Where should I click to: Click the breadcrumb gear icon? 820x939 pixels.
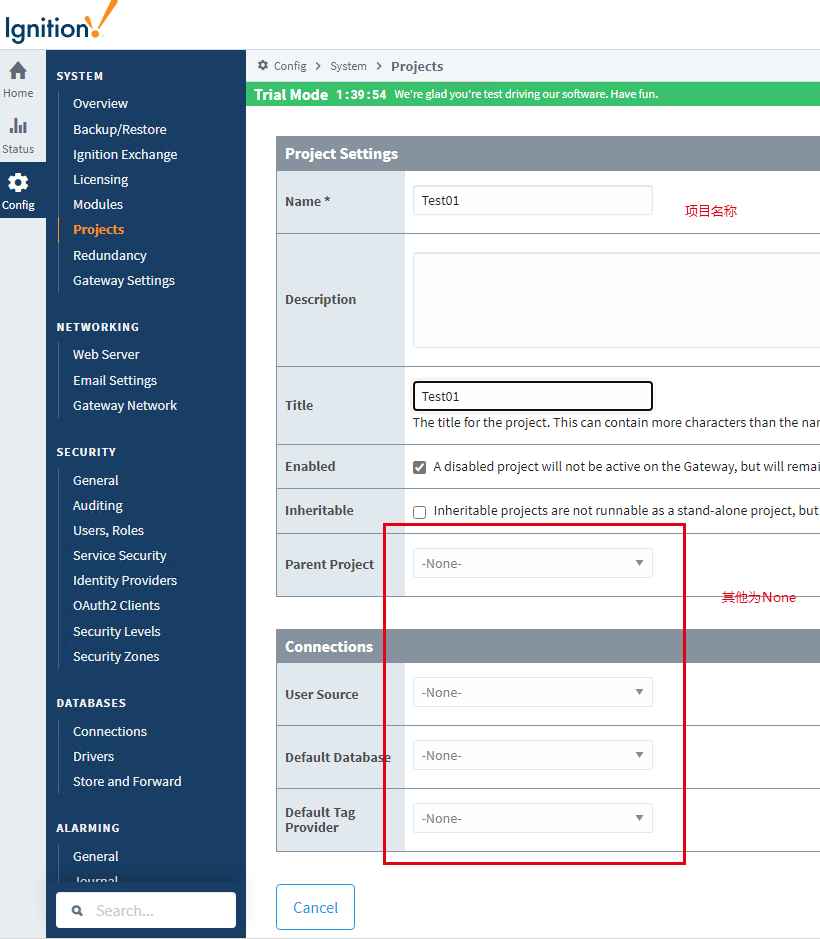point(263,65)
